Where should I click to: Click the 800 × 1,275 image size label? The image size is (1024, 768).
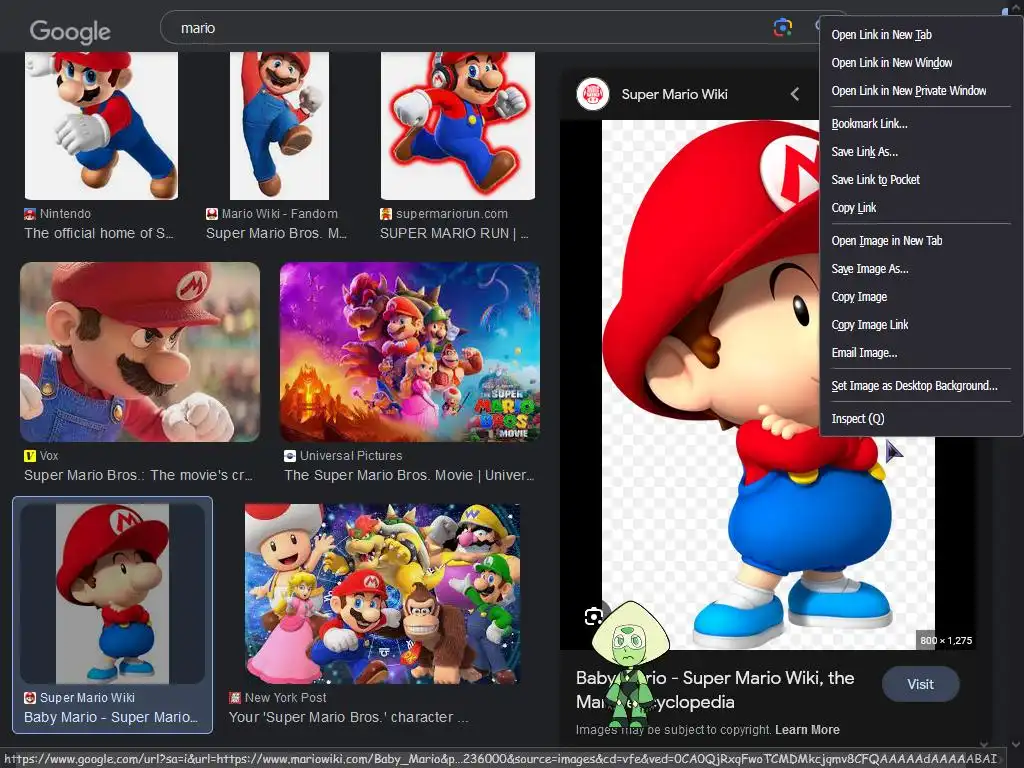tap(946, 641)
